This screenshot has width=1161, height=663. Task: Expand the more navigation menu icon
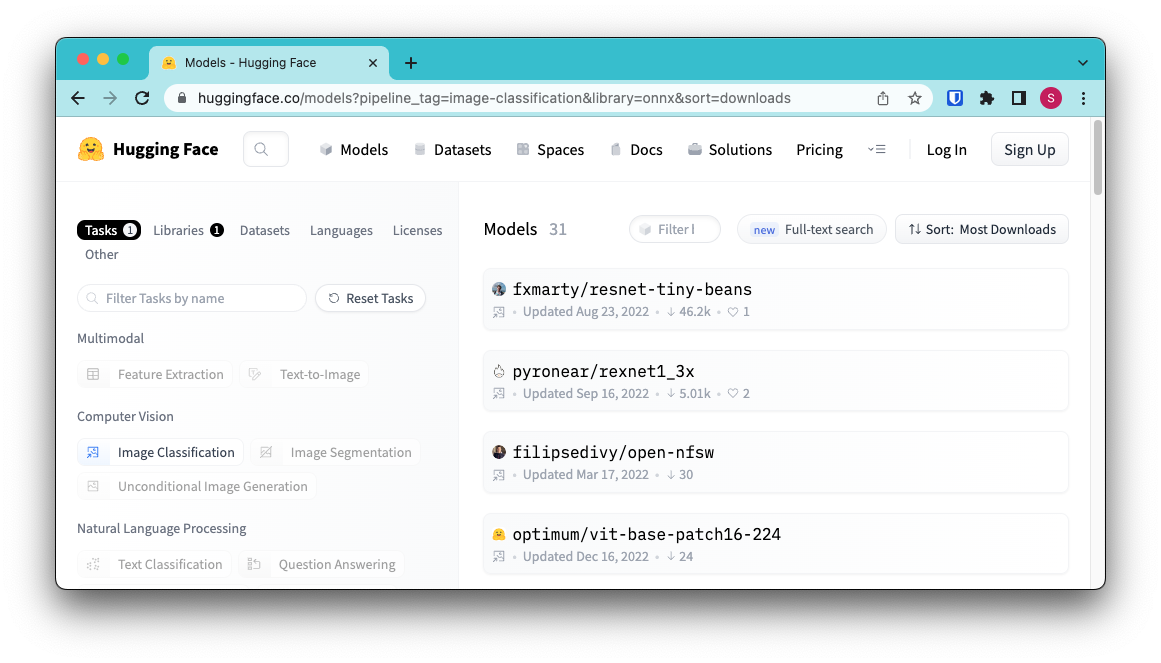(x=877, y=150)
